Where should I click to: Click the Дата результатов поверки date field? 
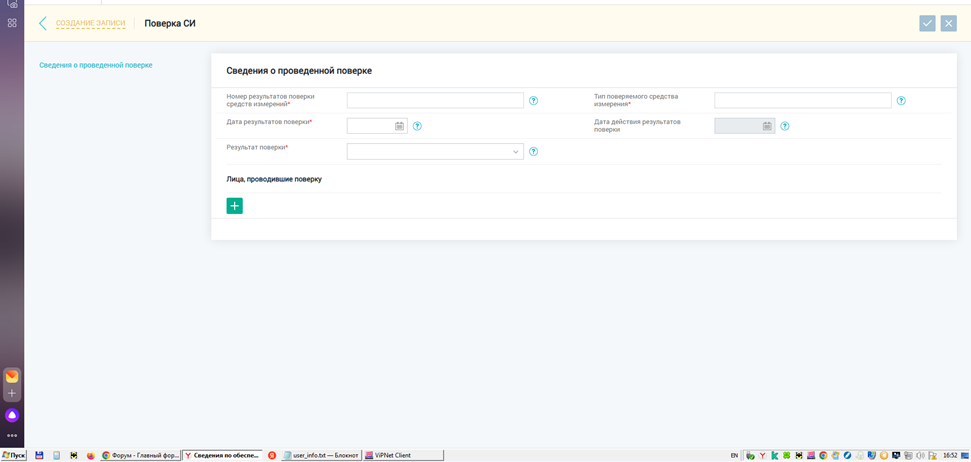pos(370,126)
